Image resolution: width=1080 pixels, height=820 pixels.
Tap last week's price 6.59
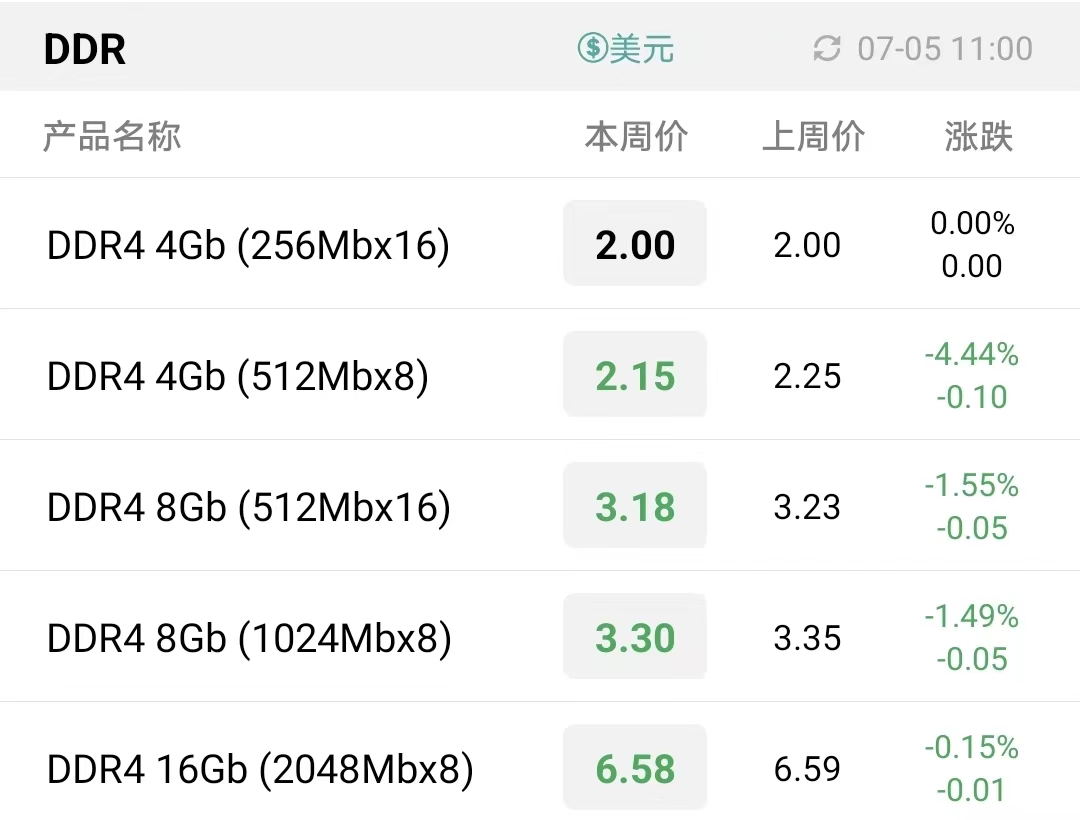[x=807, y=769]
